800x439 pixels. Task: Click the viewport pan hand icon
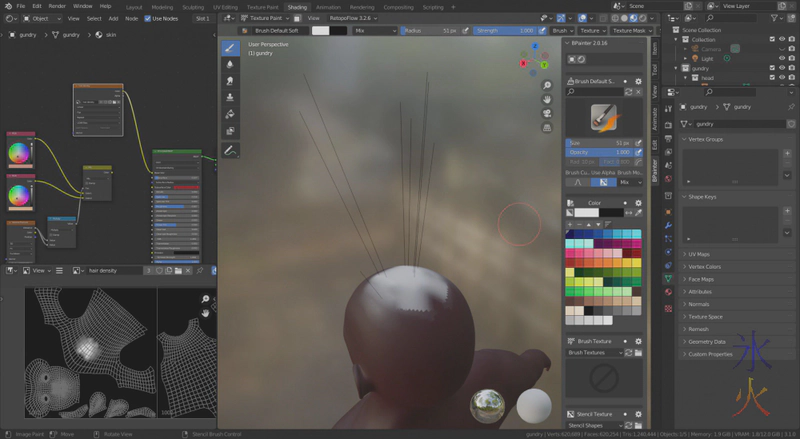546,99
